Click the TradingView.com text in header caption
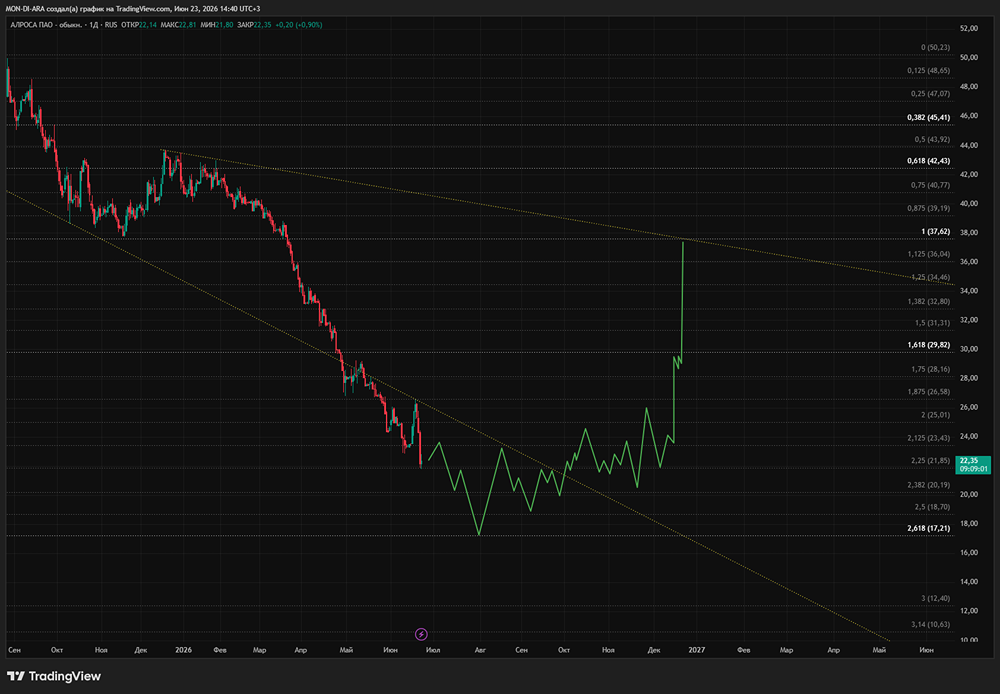The width and height of the screenshot is (1000, 694). pos(144,9)
